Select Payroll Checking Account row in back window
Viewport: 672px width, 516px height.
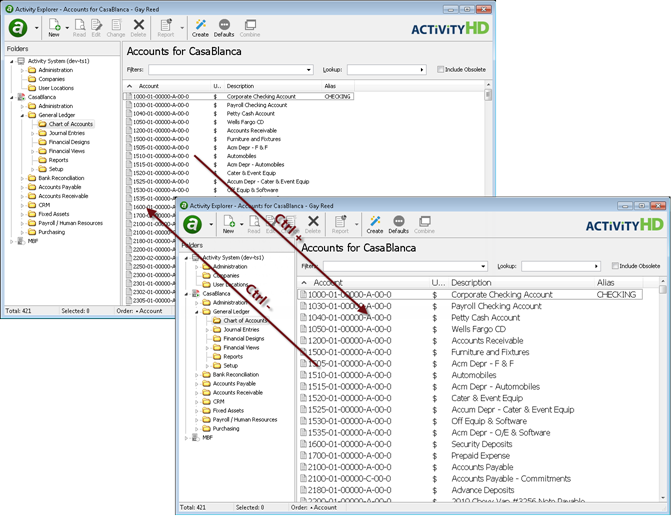tap(239, 105)
